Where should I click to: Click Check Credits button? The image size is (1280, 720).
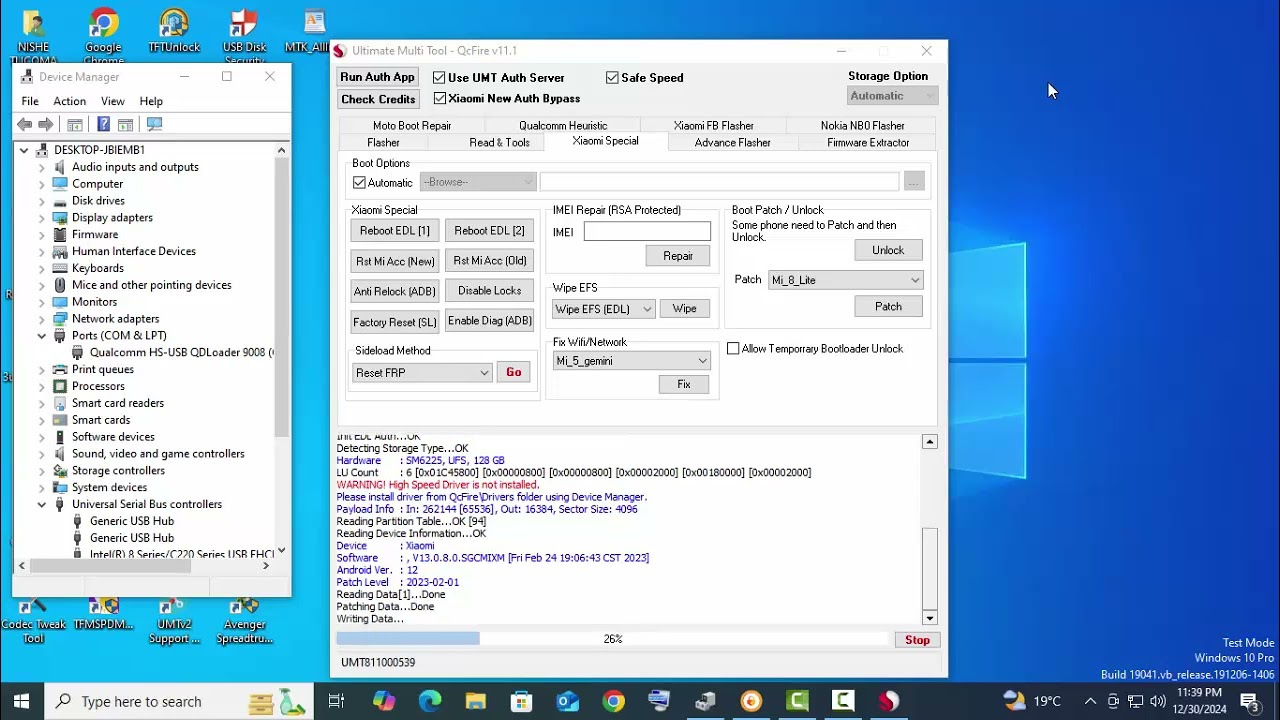378,99
